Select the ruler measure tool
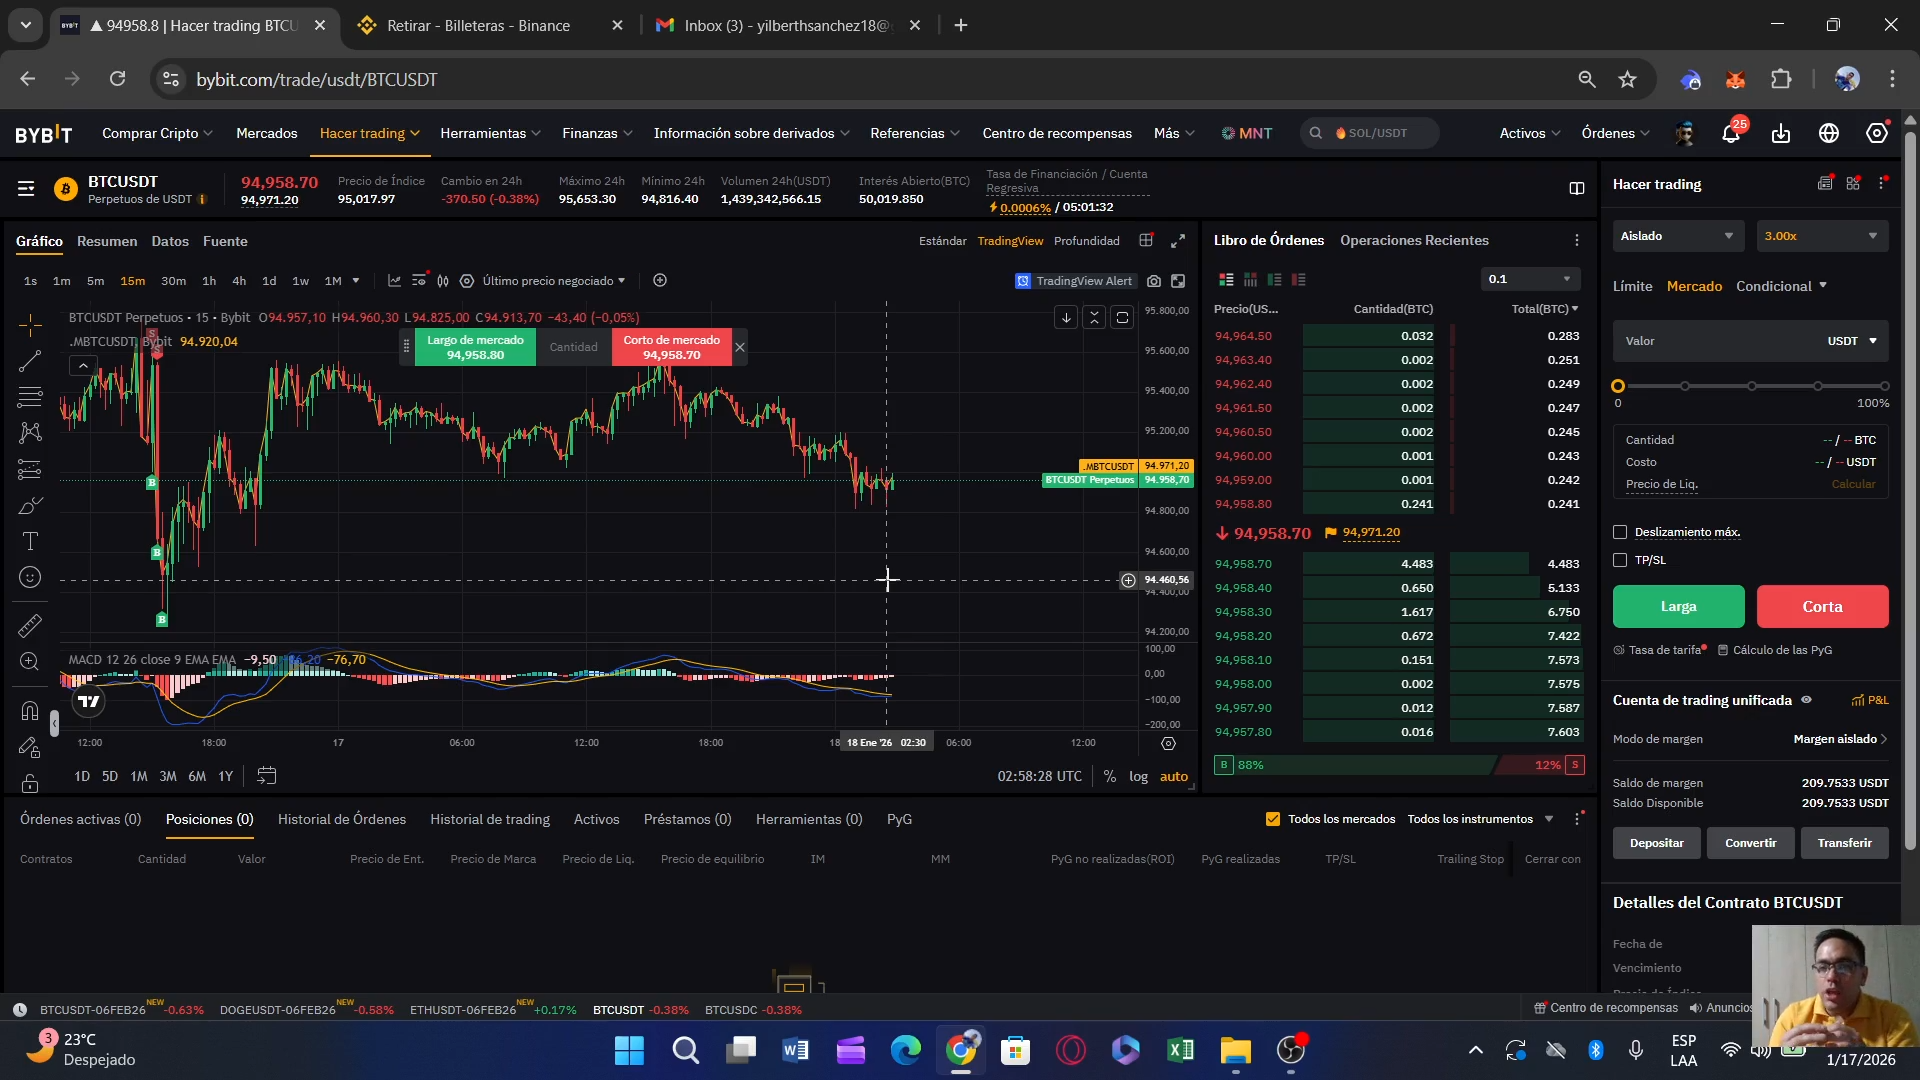This screenshot has width=1920, height=1080. point(30,626)
